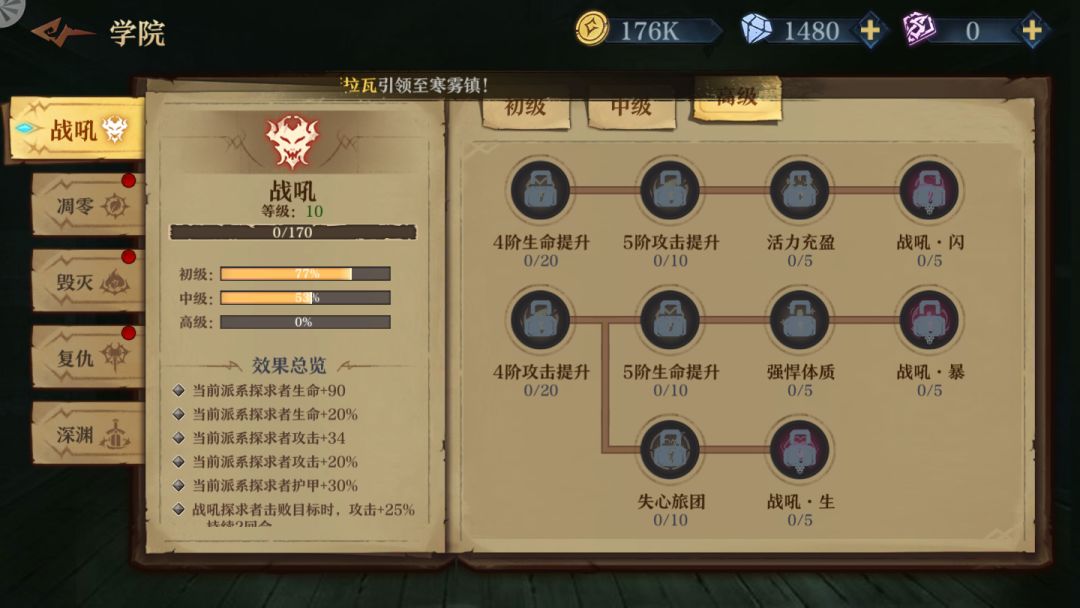Tap the locked 强悍体质 skill node
Screen dimensions: 1080x608
pyautogui.click(x=800, y=319)
